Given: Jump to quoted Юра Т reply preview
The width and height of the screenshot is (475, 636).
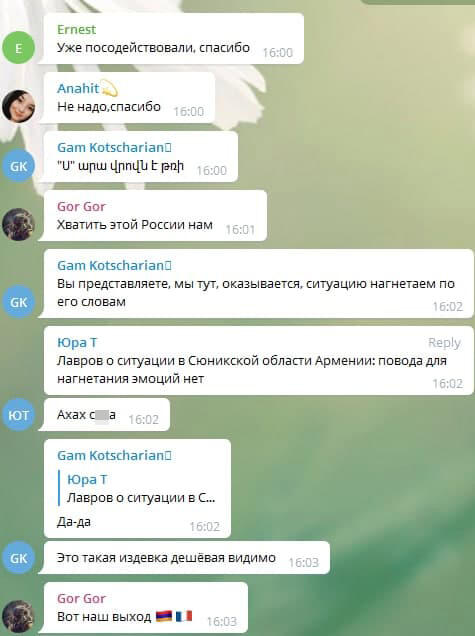Looking at the screenshot, I should 140,488.
